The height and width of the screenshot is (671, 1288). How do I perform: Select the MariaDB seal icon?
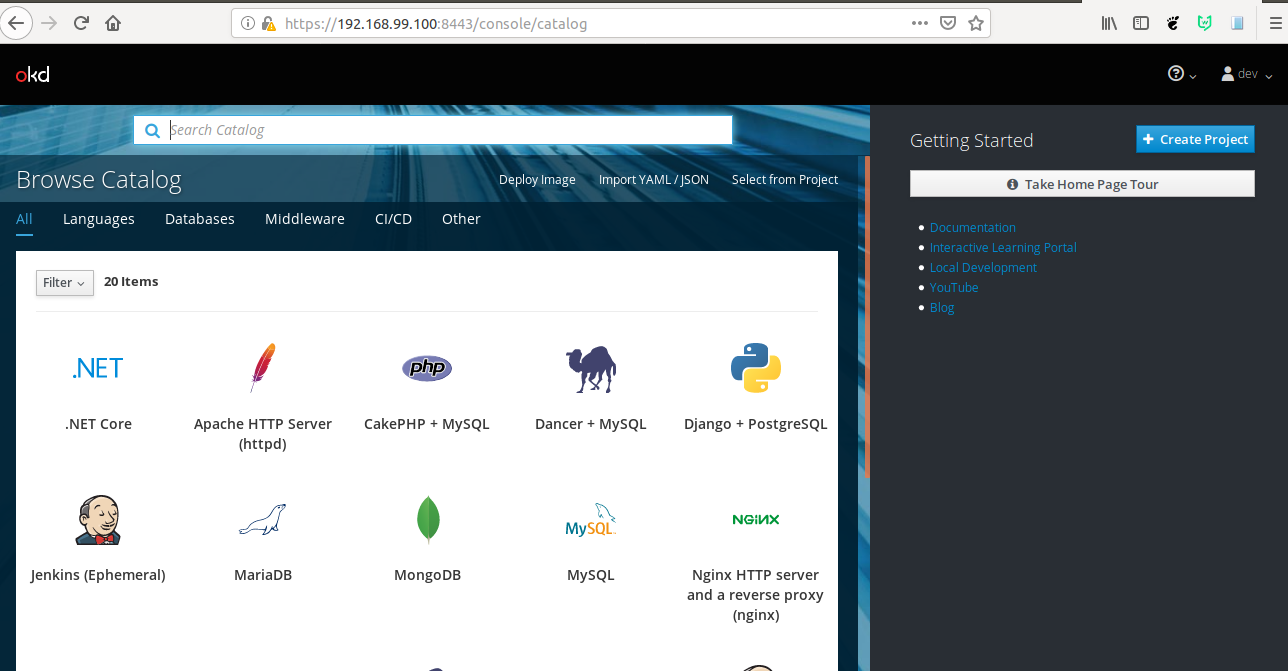point(262,520)
